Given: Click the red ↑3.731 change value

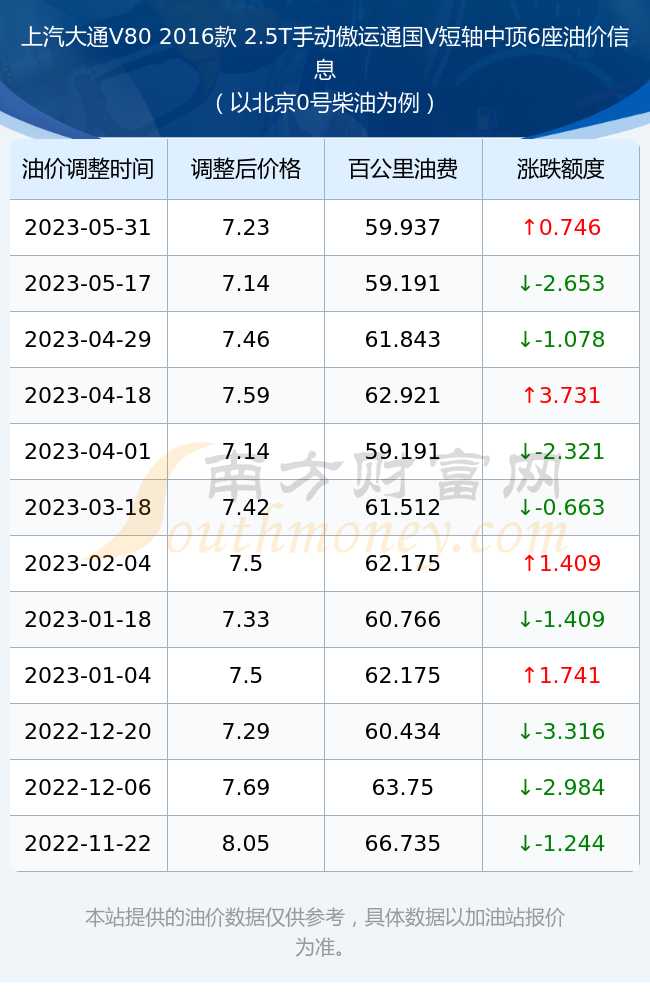Looking at the screenshot, I should click(x=561, y=395).
